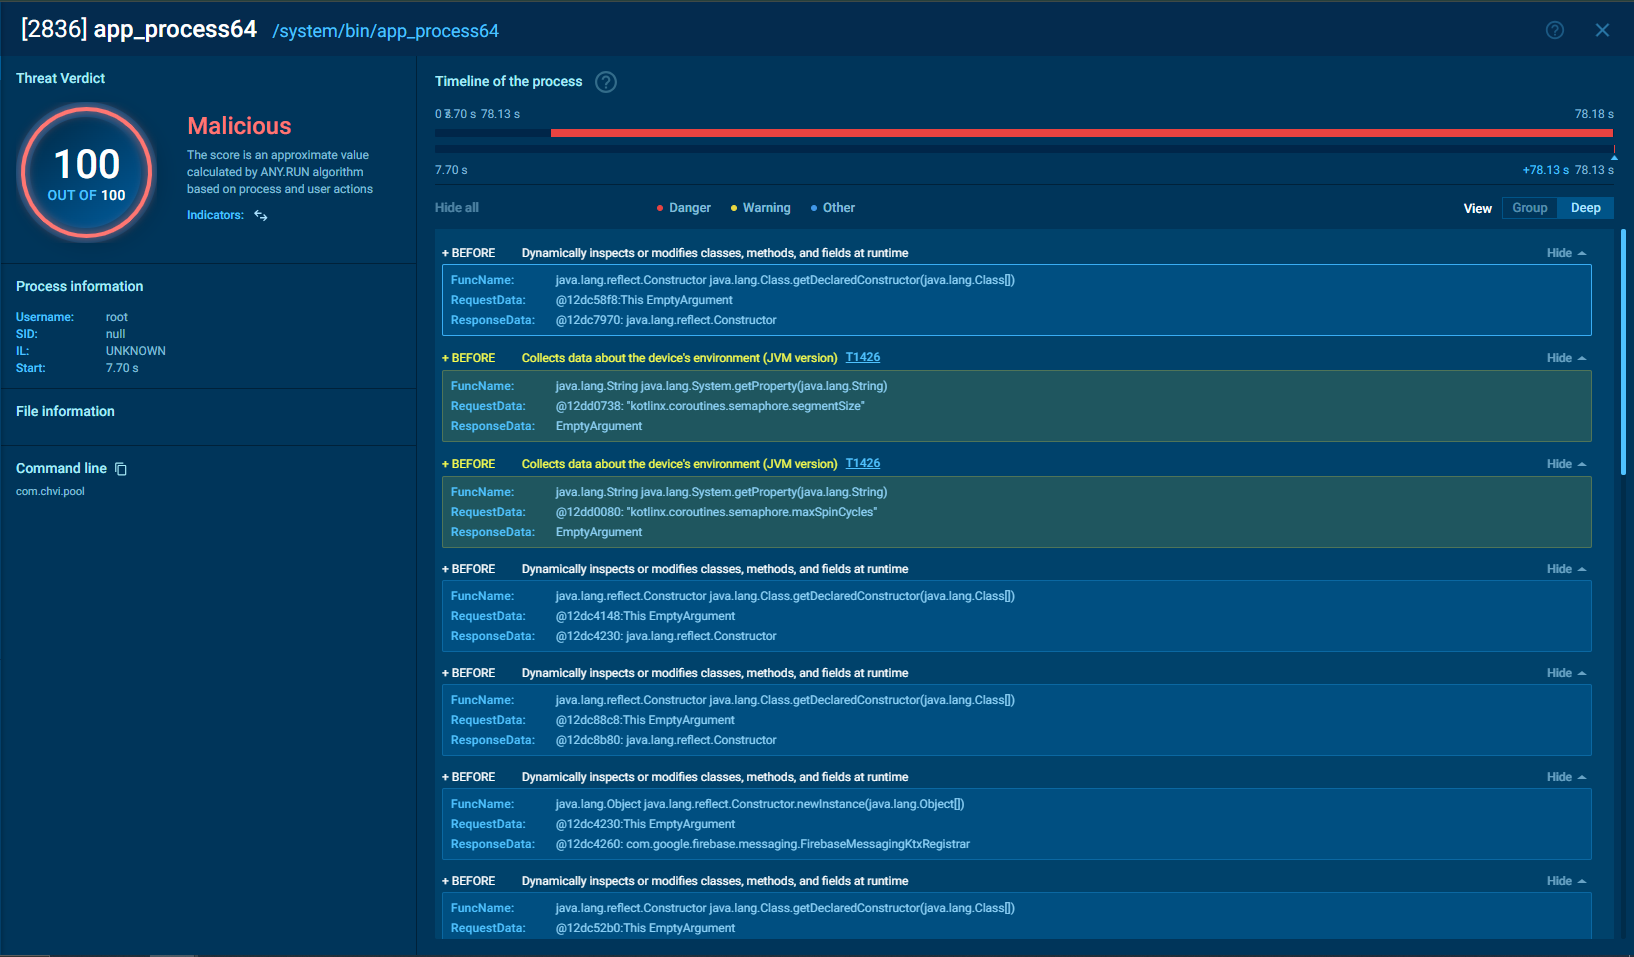
Task: Switch to Group view
Action: (x=1529, y=208)
